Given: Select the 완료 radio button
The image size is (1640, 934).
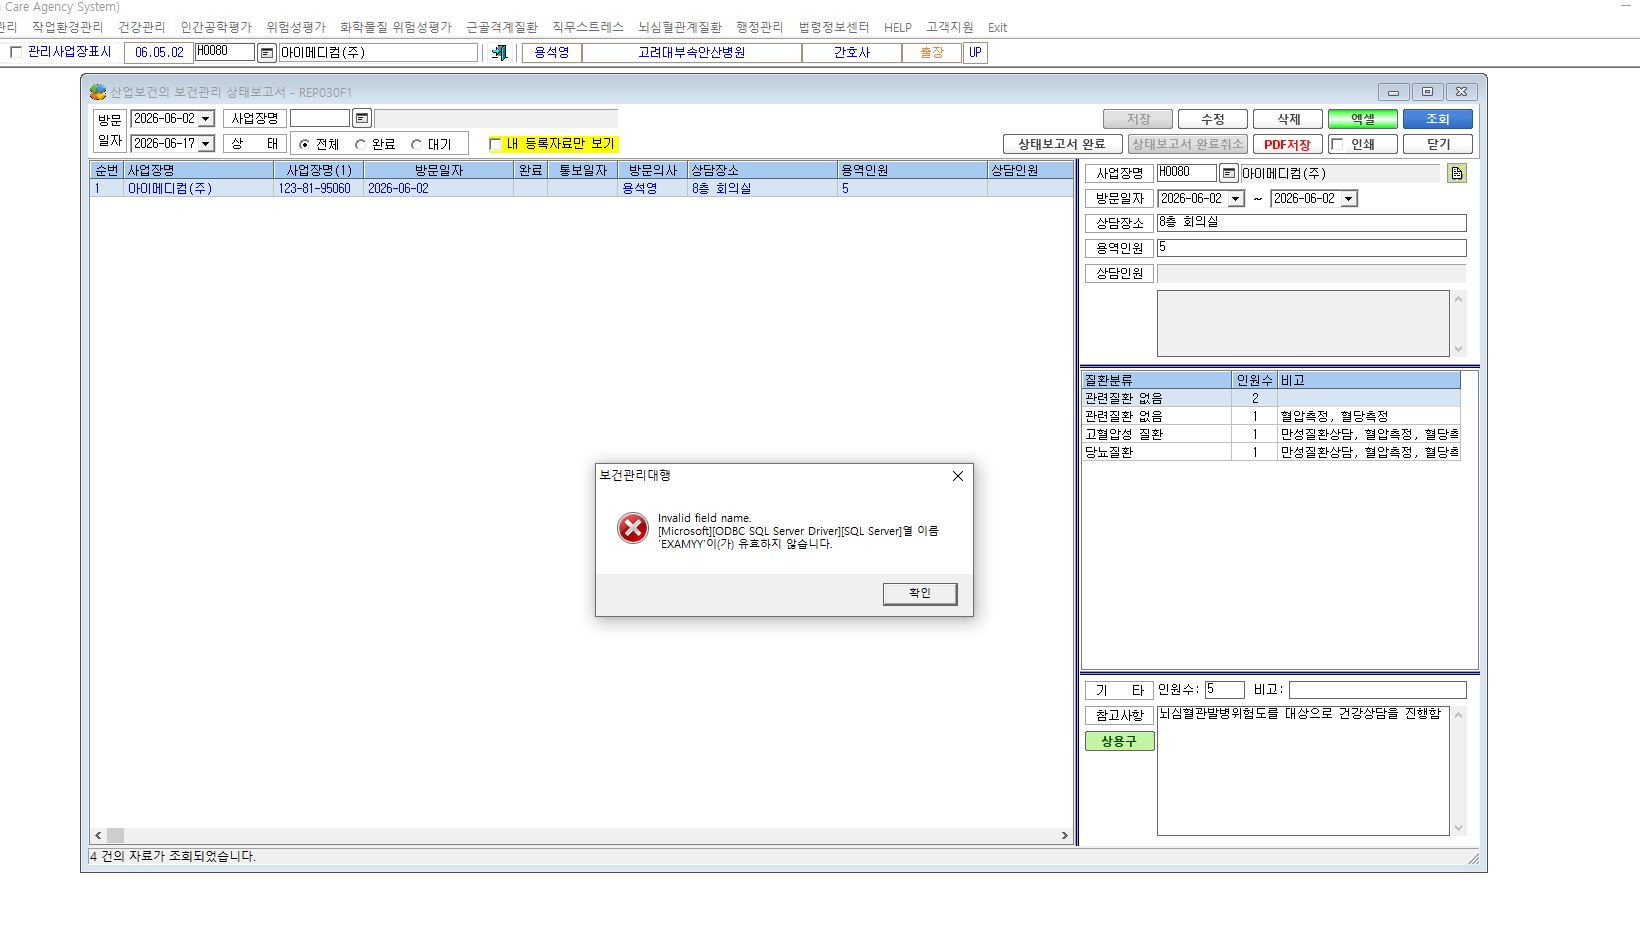Looking at the screenshot, I should (361, 145).
